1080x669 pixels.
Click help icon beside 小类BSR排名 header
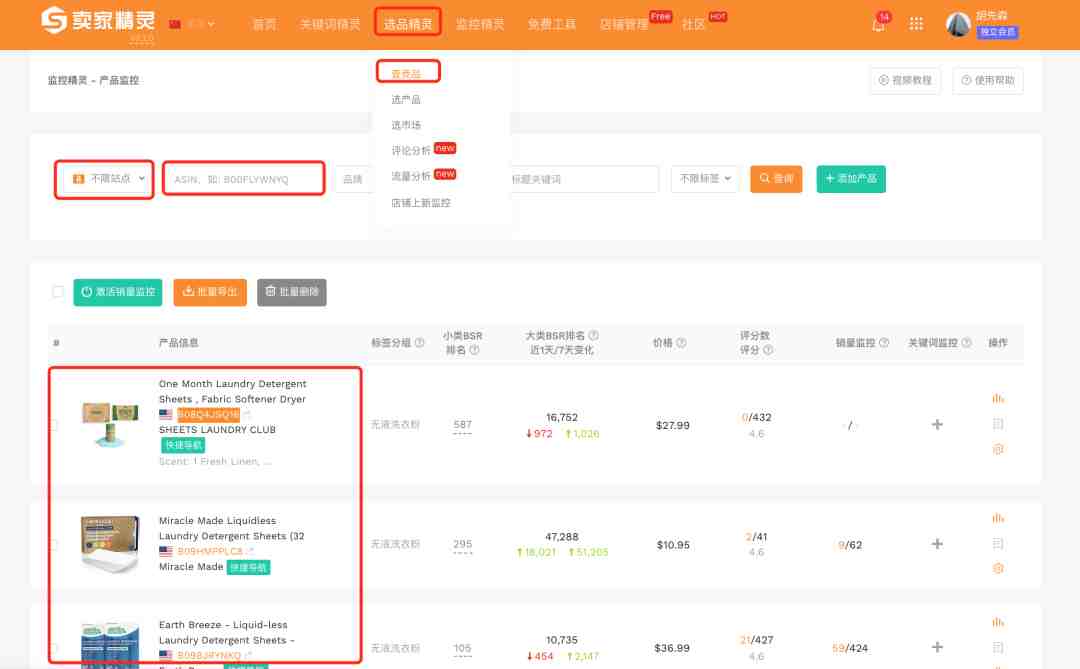[474, 350]
